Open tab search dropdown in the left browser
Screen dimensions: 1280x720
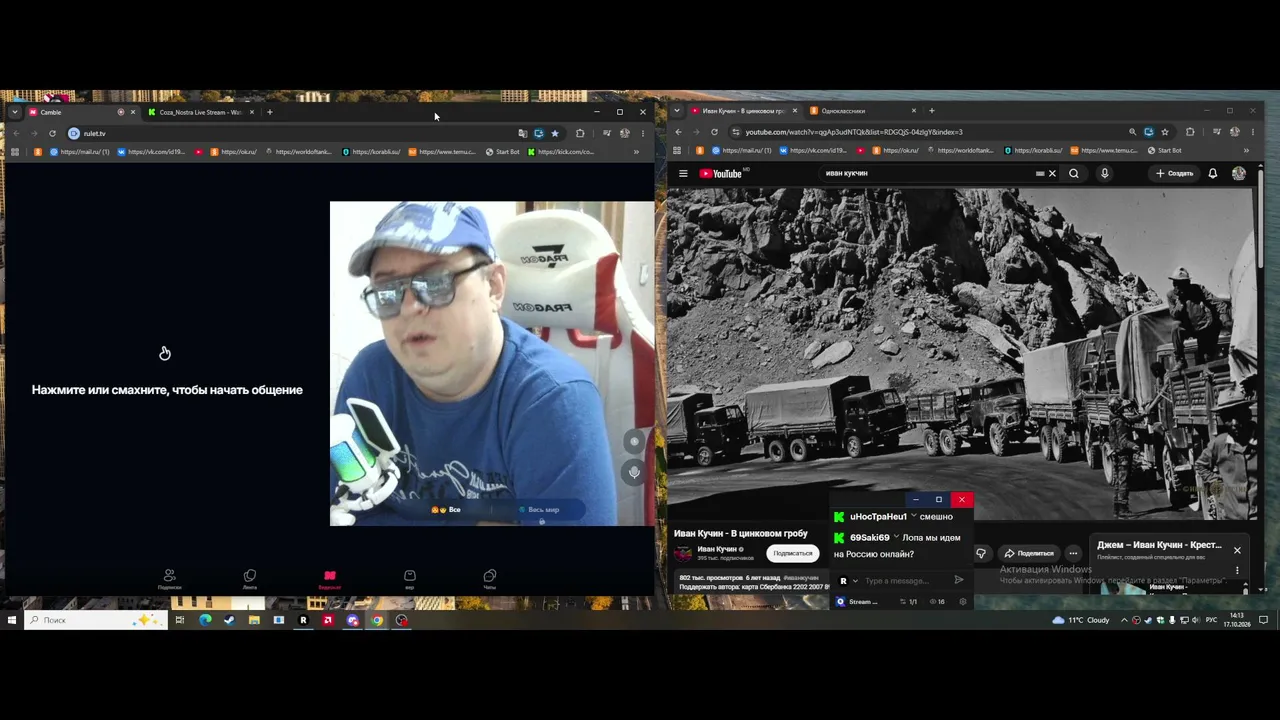pyautogui.click(x=15, y=112)
